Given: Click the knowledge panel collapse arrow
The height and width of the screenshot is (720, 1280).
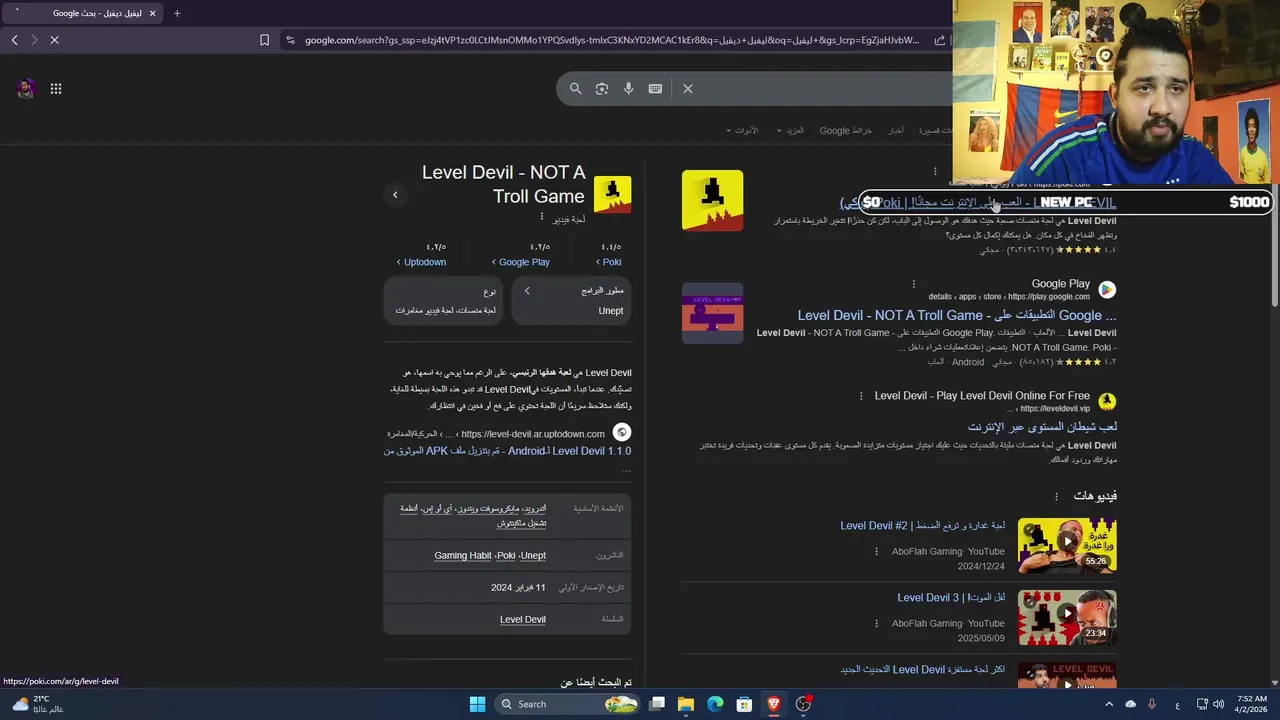Looking at the screenshot, I should point(395,195).
